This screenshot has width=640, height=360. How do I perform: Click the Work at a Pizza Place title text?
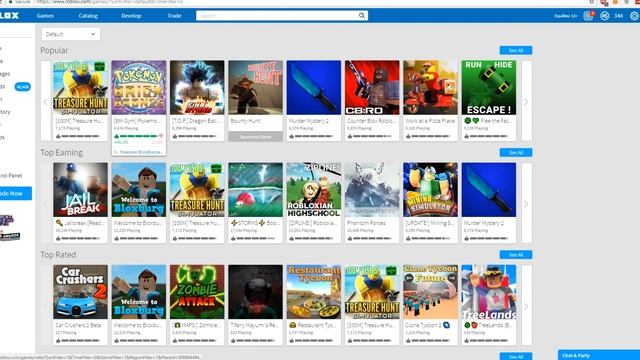430,121
